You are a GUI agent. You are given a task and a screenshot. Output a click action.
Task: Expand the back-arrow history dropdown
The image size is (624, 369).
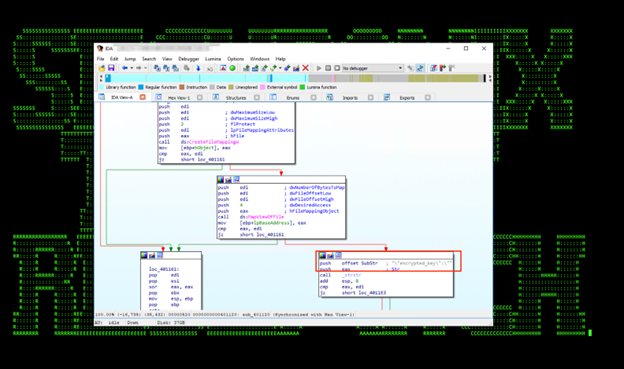(x=131, y=68)
